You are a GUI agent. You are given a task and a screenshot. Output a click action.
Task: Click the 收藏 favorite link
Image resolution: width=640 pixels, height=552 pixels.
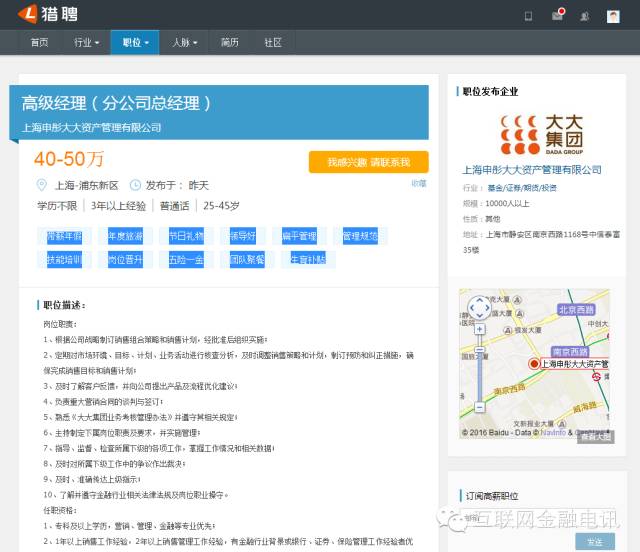click(x=419, y=184)
